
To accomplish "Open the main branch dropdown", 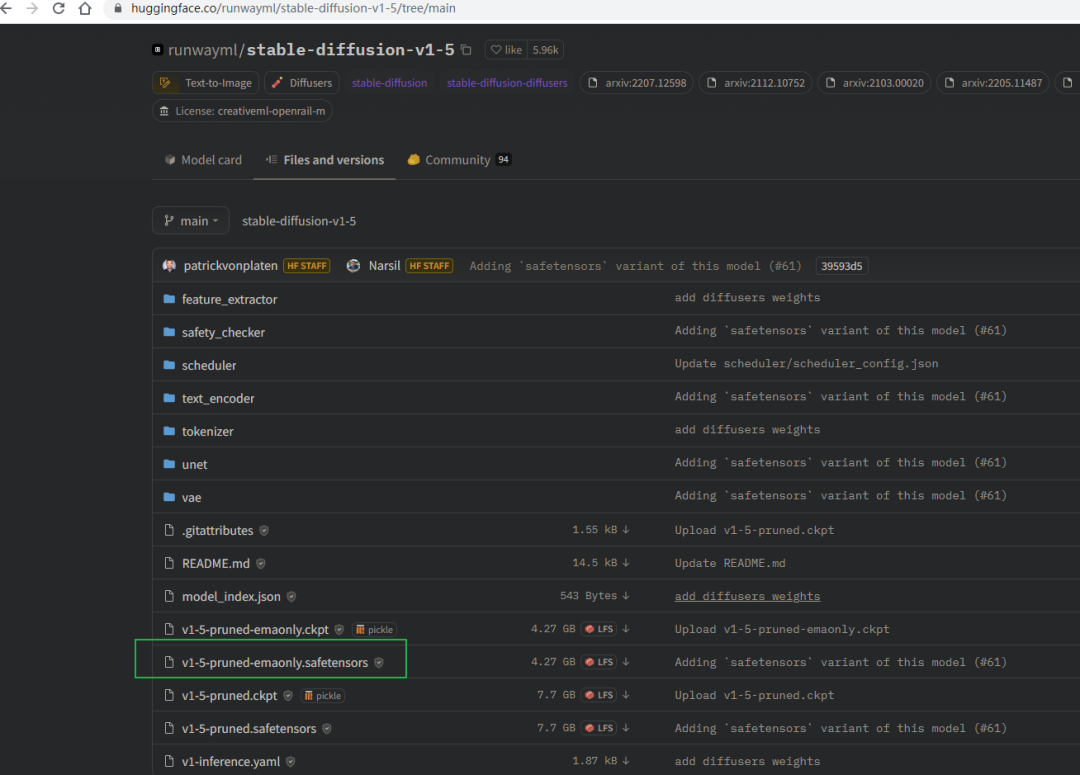I will [x=191, y=221].
